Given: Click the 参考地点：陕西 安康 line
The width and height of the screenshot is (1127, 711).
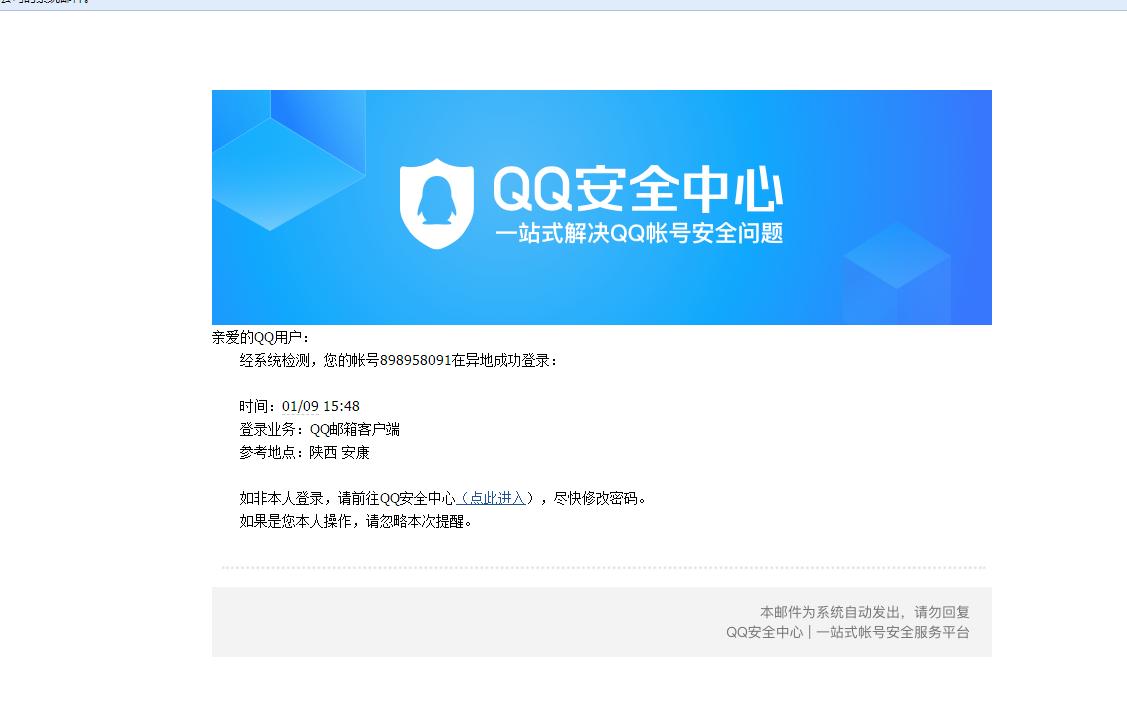Looking at the screenshot, I should 304,452.
